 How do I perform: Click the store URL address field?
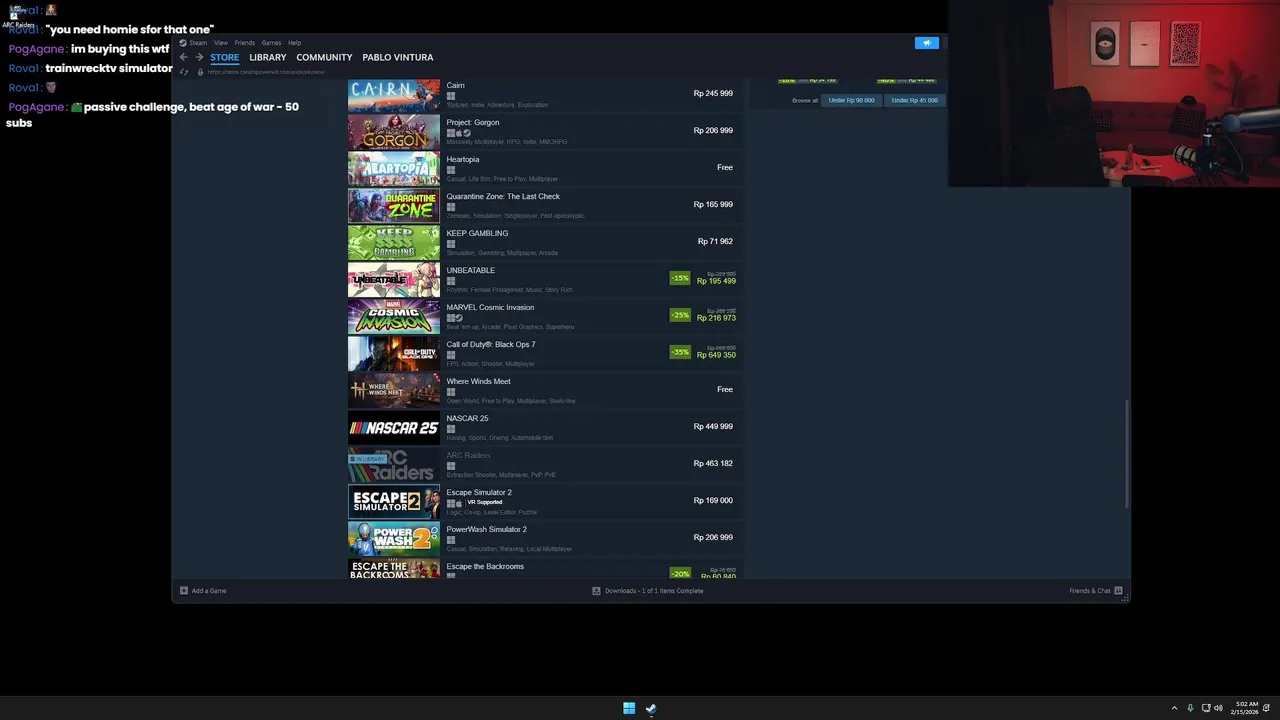pyautogui.click(x=265, y=72)
